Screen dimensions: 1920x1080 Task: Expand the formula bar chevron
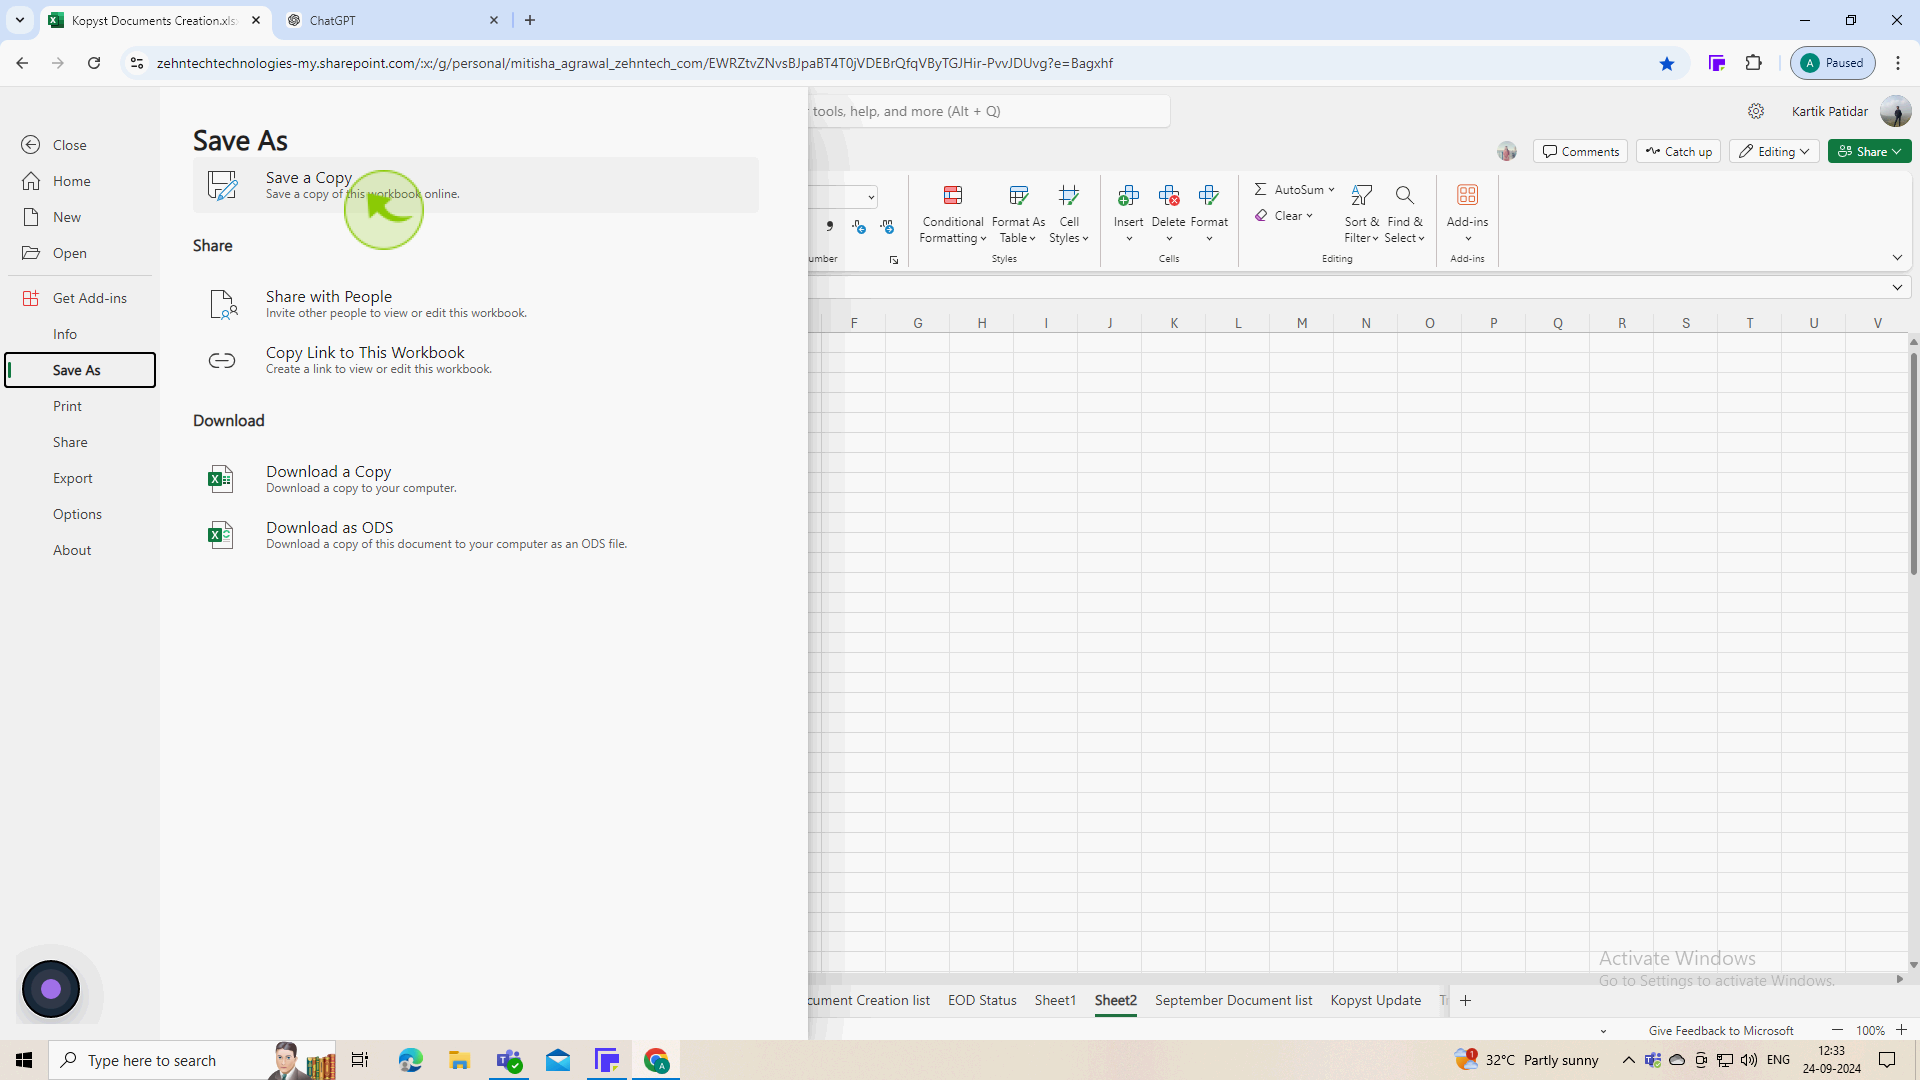(1897, 288)
